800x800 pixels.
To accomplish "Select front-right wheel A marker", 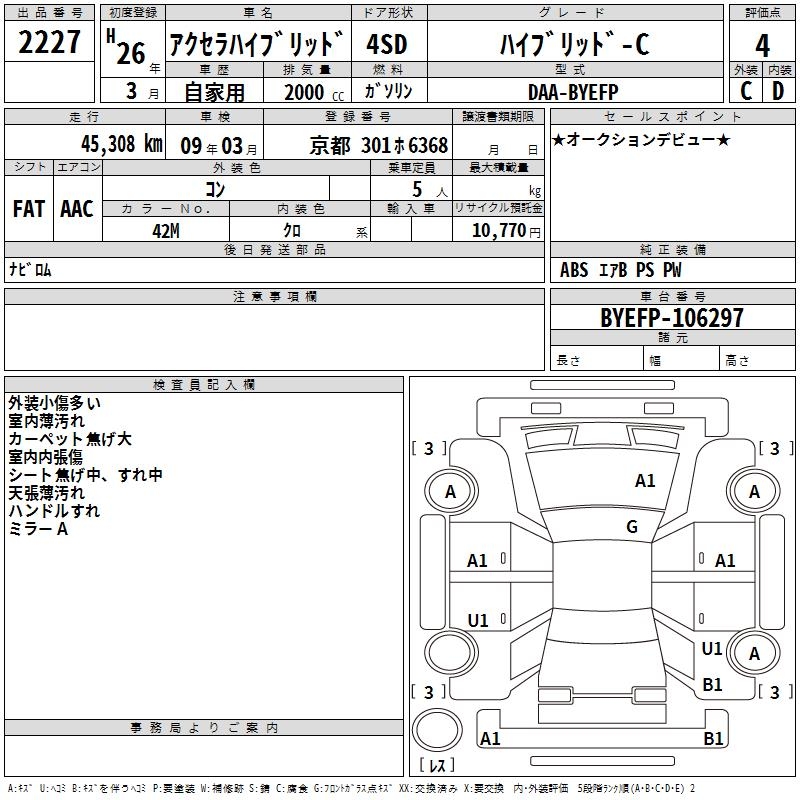I will pyautogui.click(x=754, y=492).
